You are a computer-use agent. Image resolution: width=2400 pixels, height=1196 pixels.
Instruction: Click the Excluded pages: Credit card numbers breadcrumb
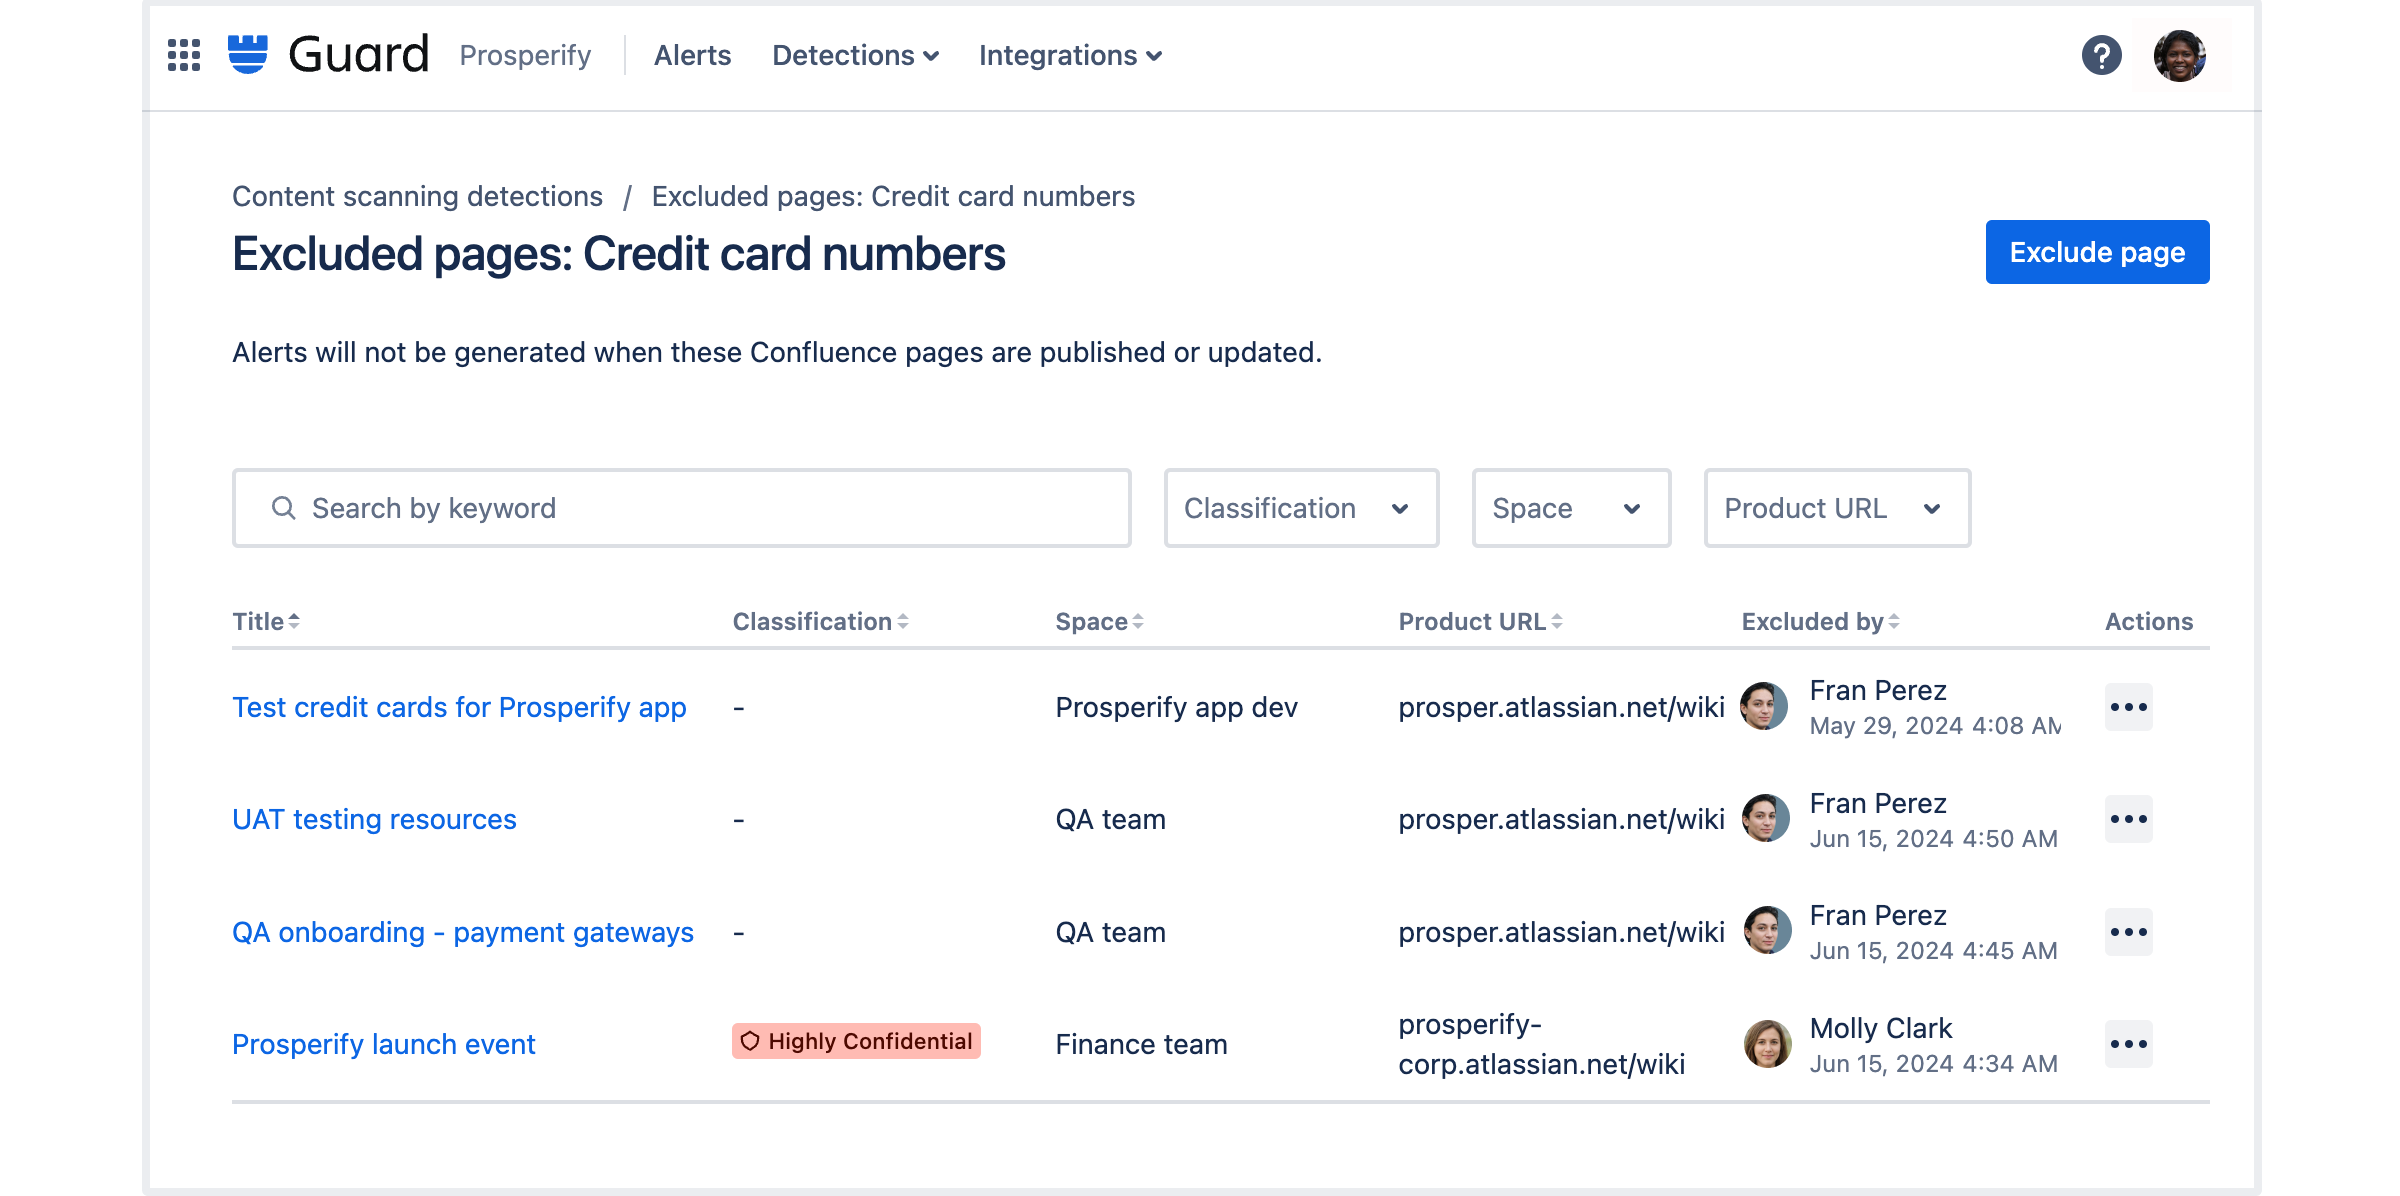893,196
